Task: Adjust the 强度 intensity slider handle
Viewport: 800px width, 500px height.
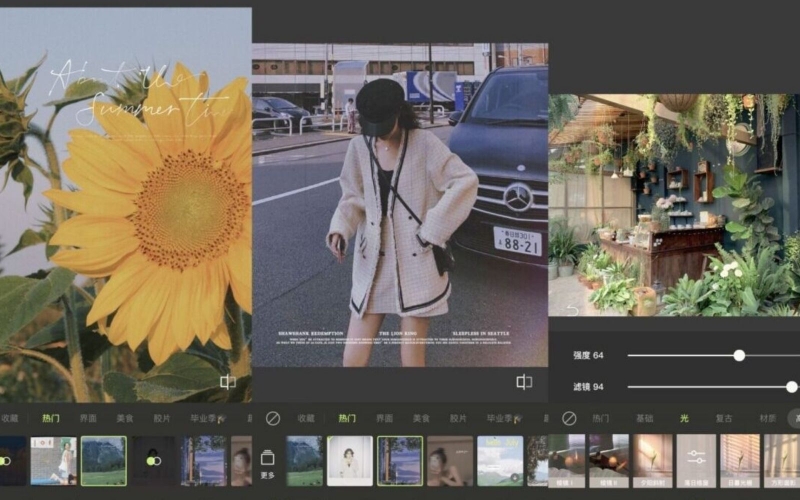Action: 739,356
